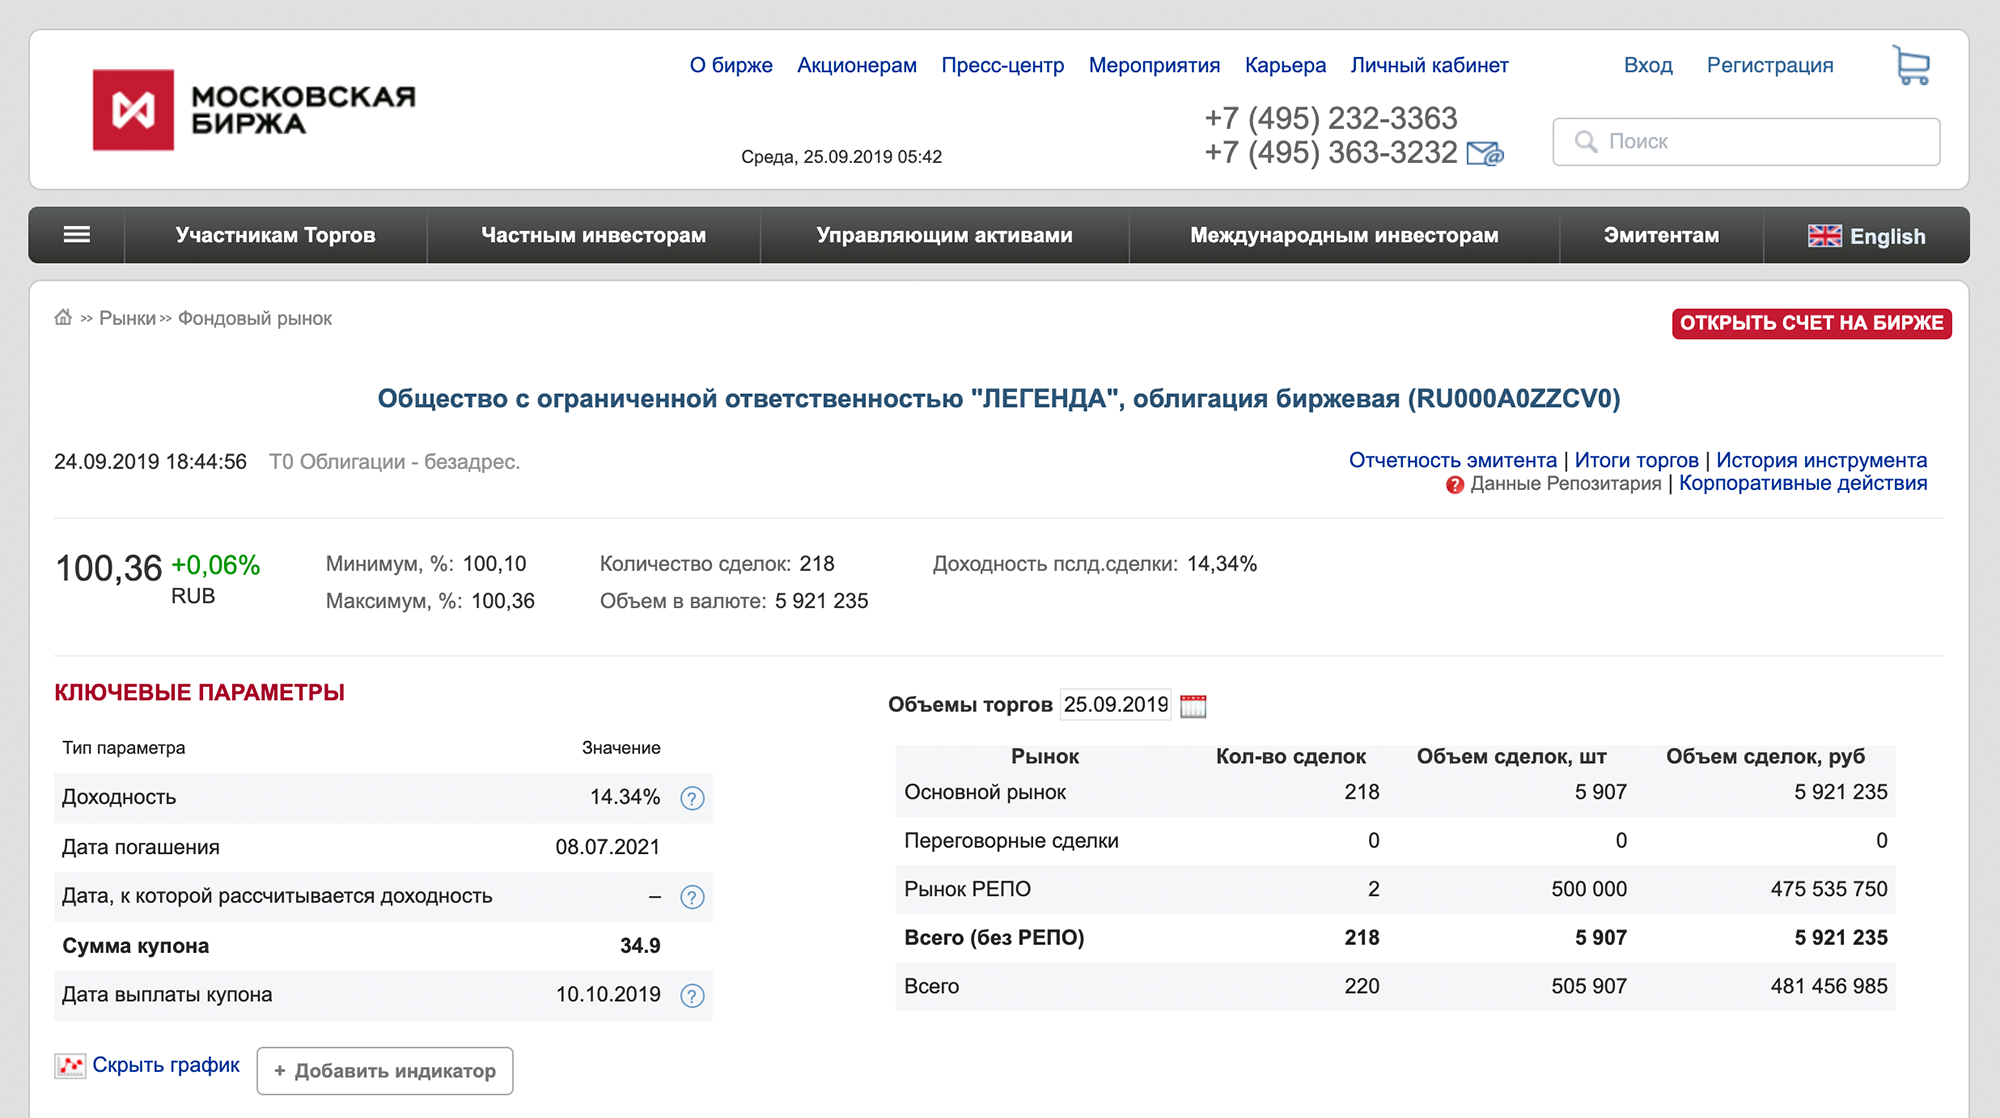Click the value 475 535 750

coord(1829,889)
